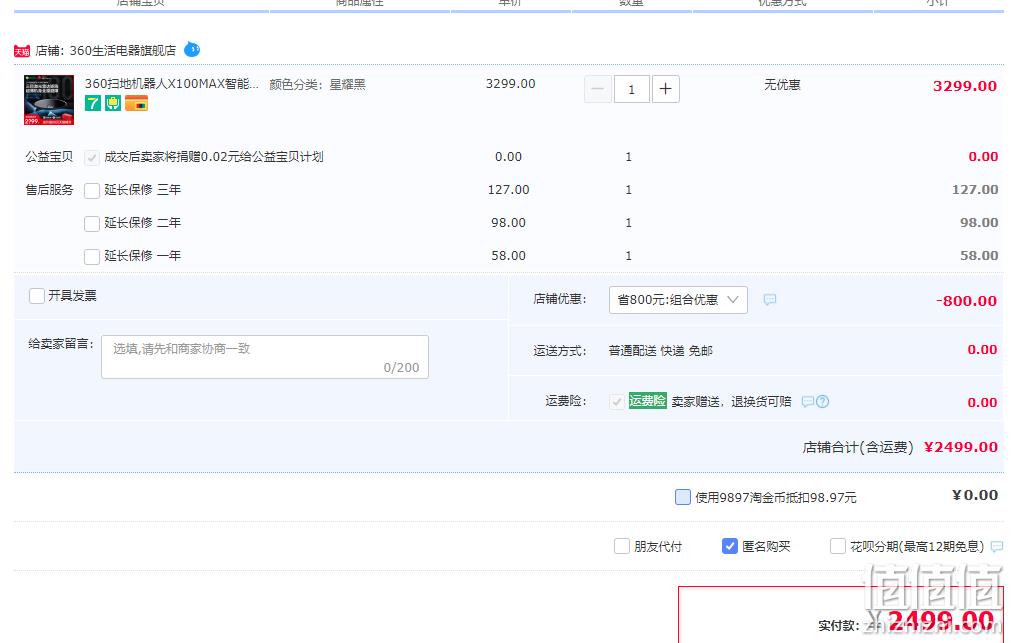The image size is (1012, 643).
Task: Click the 给卖家留言 message text box
Action: [x=265, y=357]
